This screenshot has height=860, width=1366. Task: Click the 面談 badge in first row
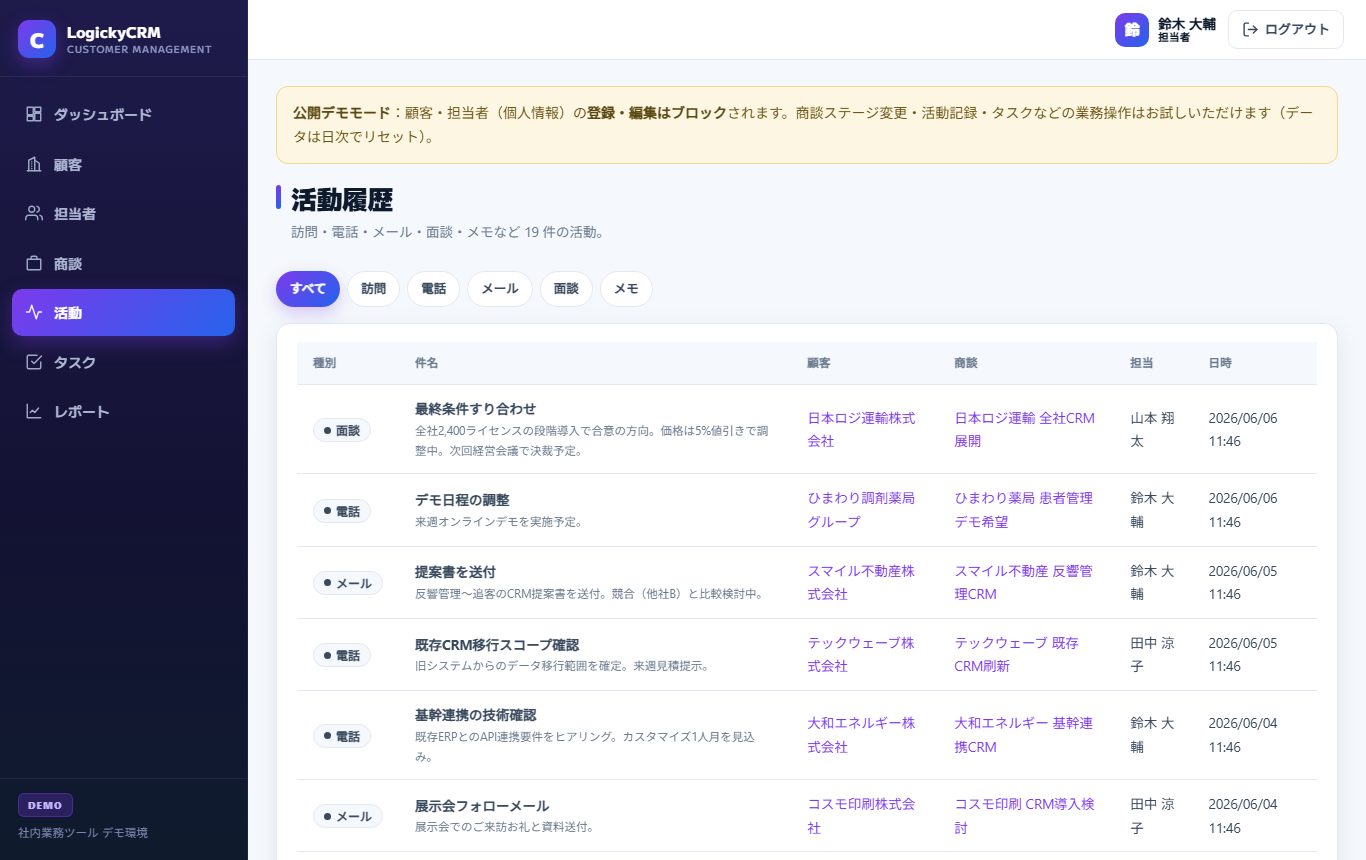[x=342, y=430]
